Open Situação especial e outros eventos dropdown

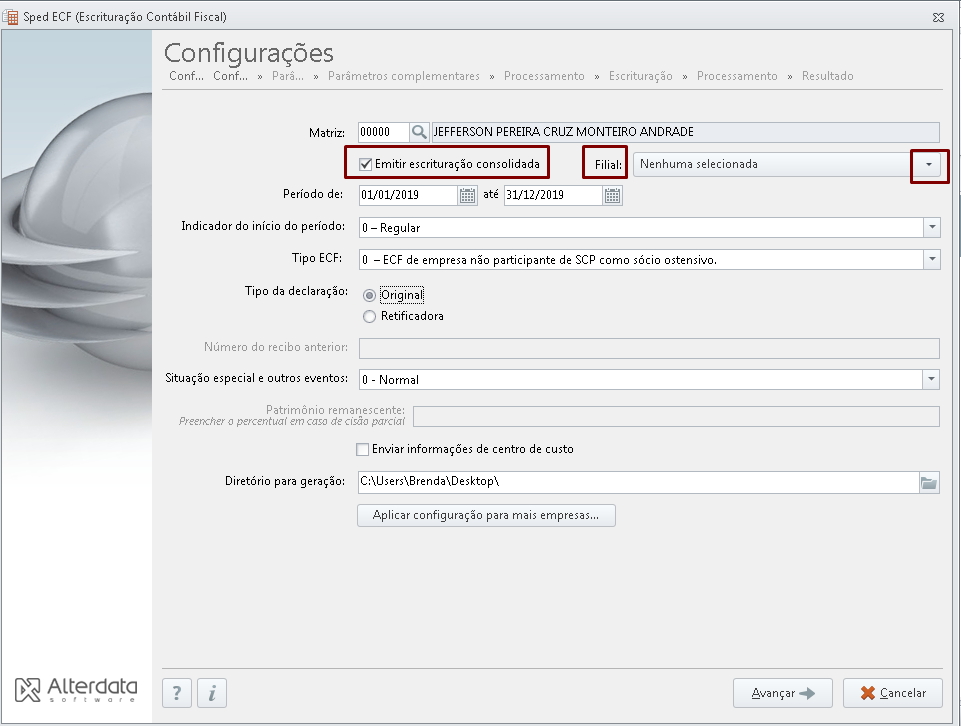[931, 379]
